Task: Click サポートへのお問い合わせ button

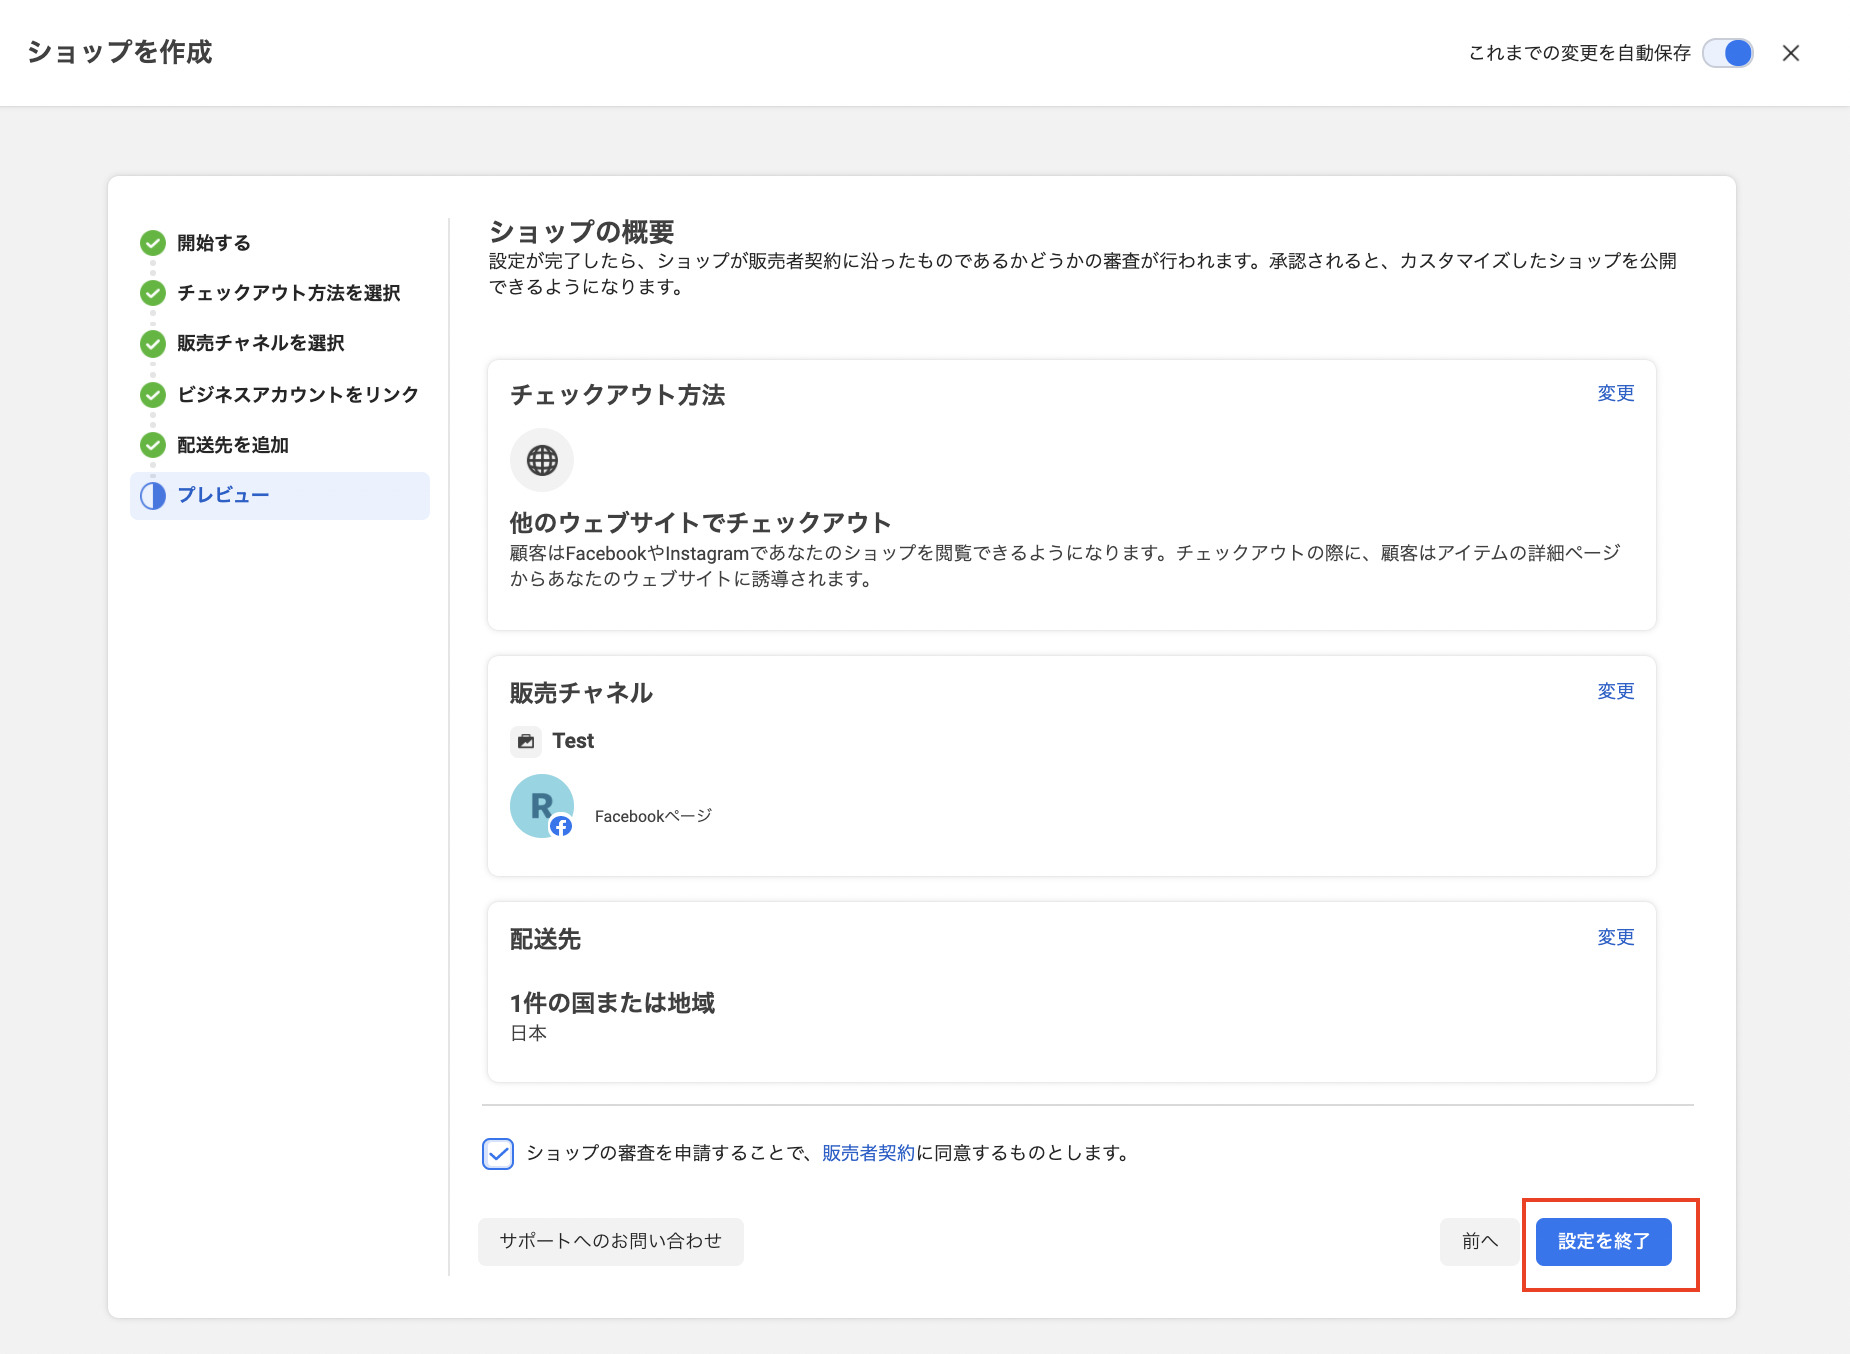Action: (x=610, y=1242)
